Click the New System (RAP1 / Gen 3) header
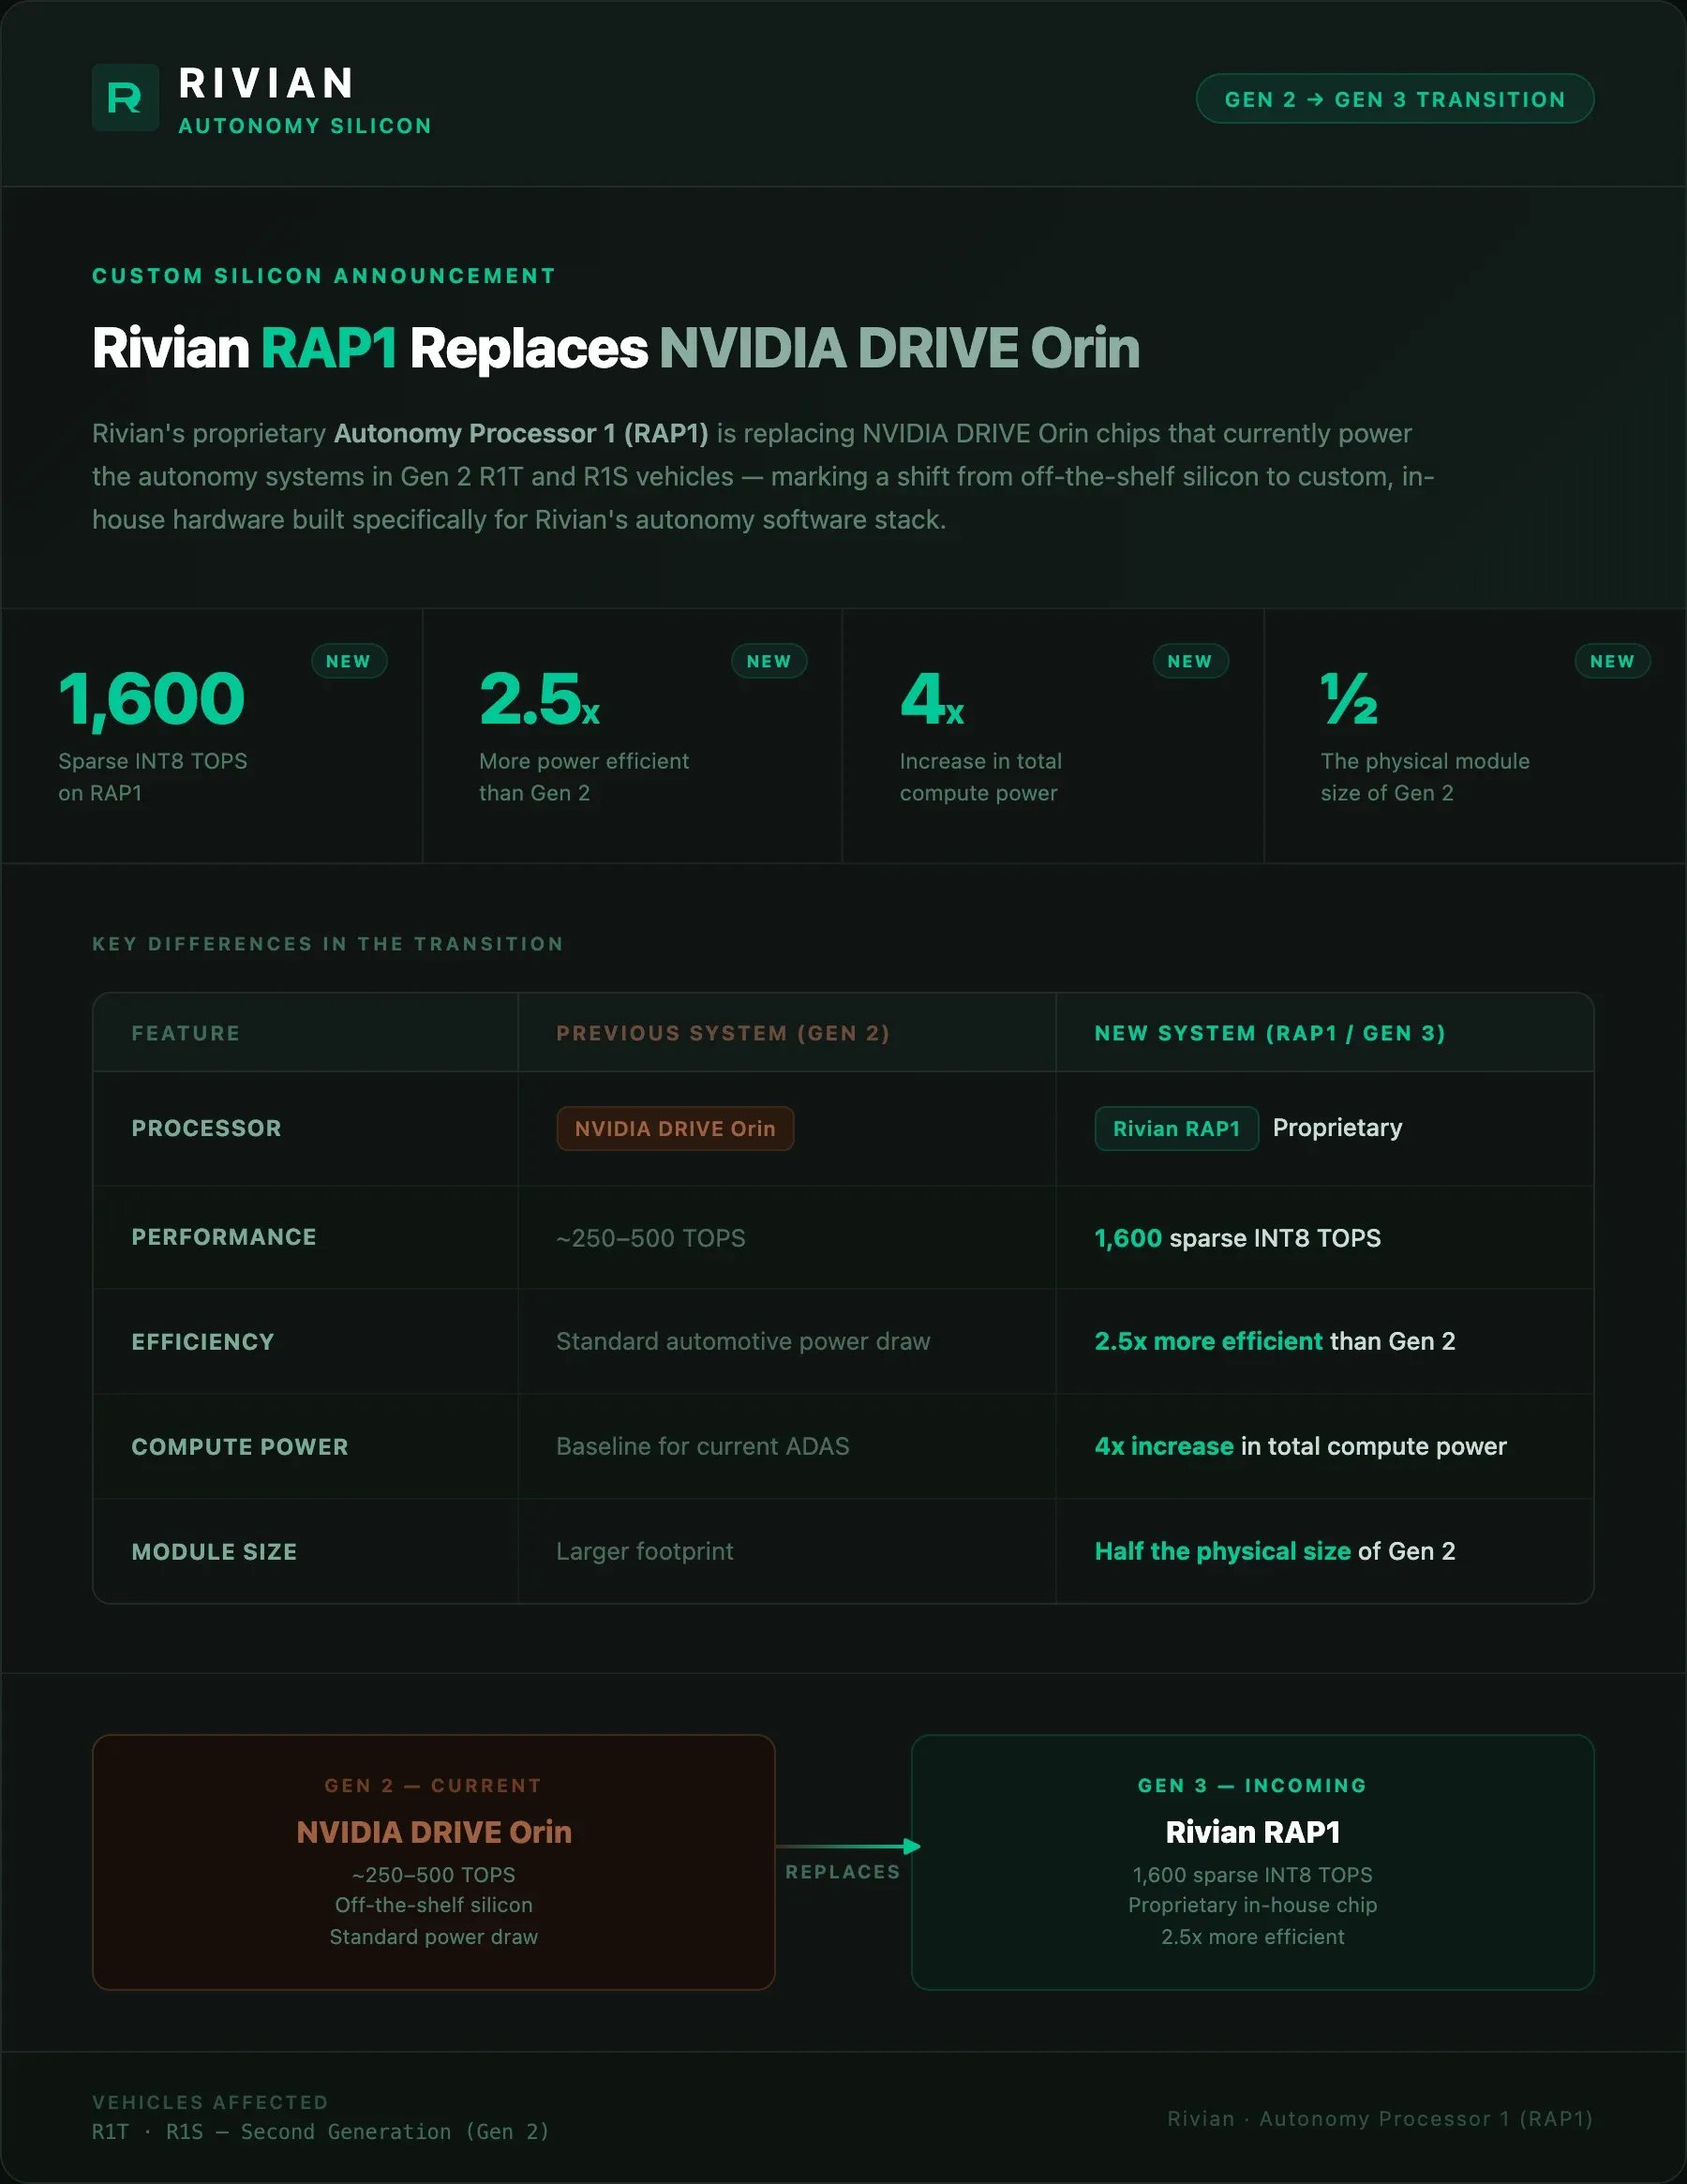Screen dimensions: 1687x2184 [1270, 1033]
